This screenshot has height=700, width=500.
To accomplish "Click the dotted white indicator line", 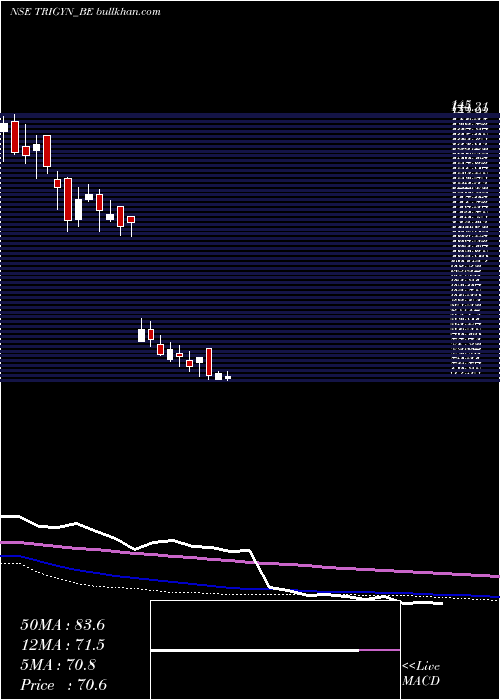I will (250, 593).
